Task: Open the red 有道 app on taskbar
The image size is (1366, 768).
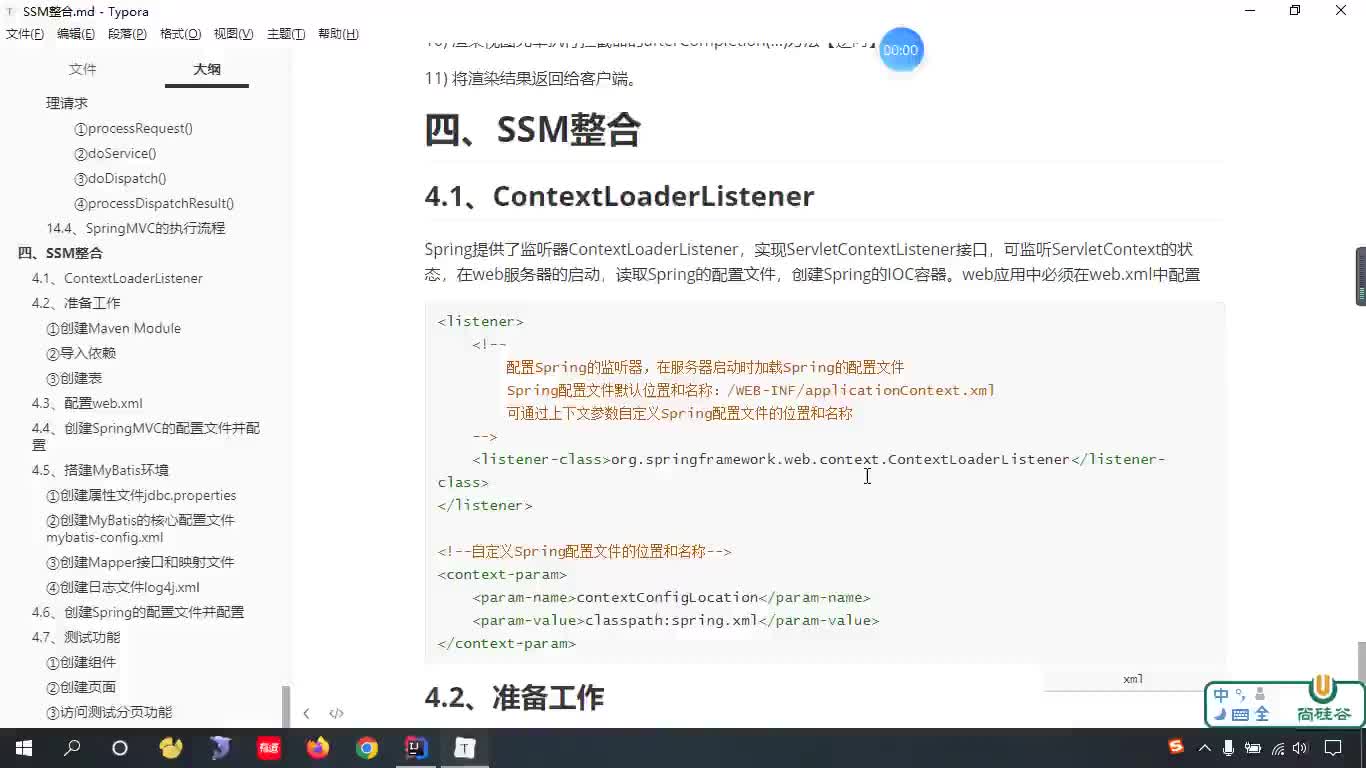Action: (269, 747)
